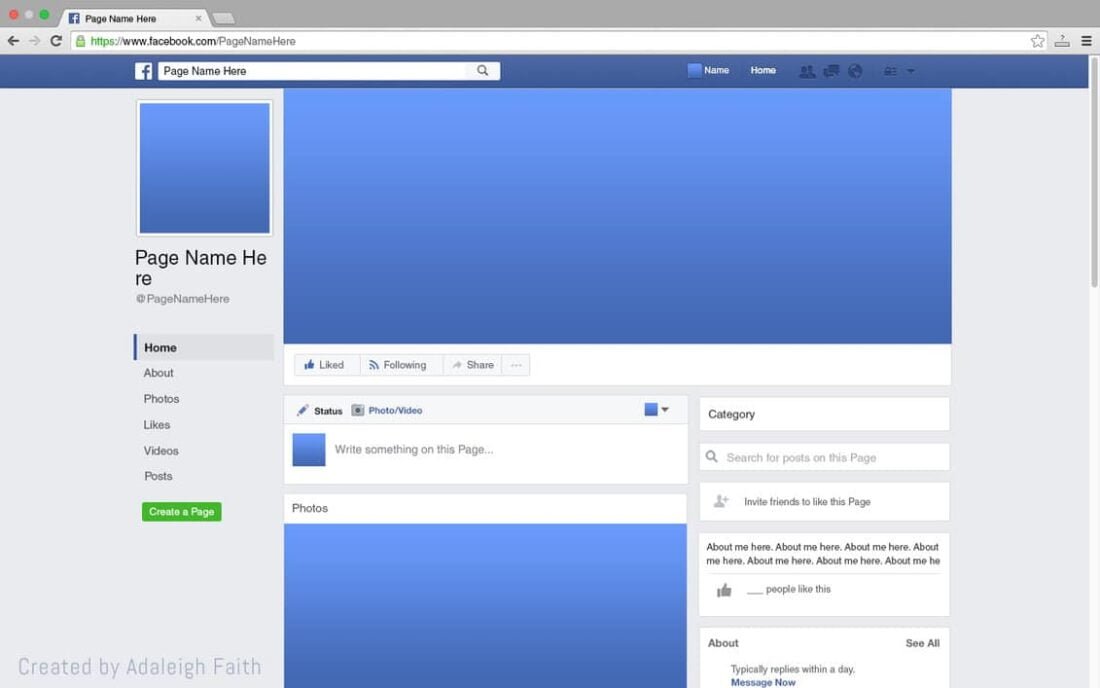Click the green Create a Page button
1100x688 pixels.
click(x=181, y=511)
